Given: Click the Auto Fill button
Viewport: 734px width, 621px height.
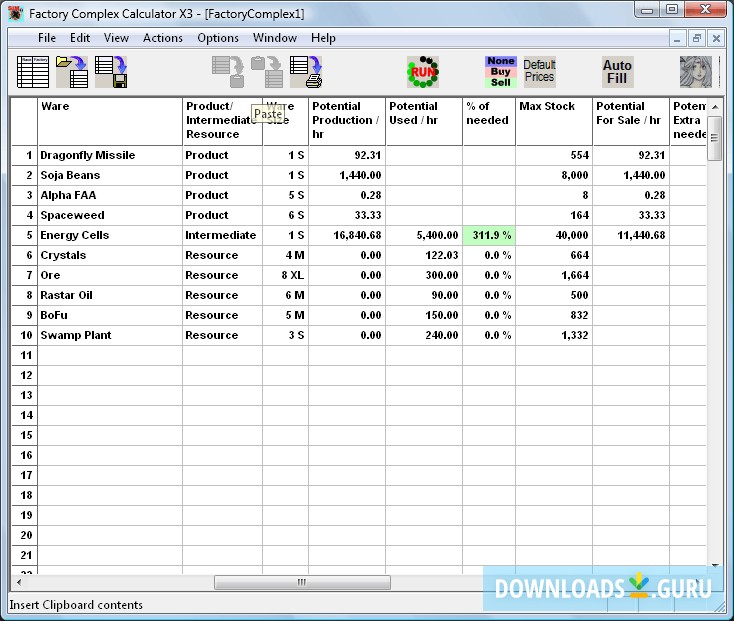Looking at the screenshot, I should (617, 72).
